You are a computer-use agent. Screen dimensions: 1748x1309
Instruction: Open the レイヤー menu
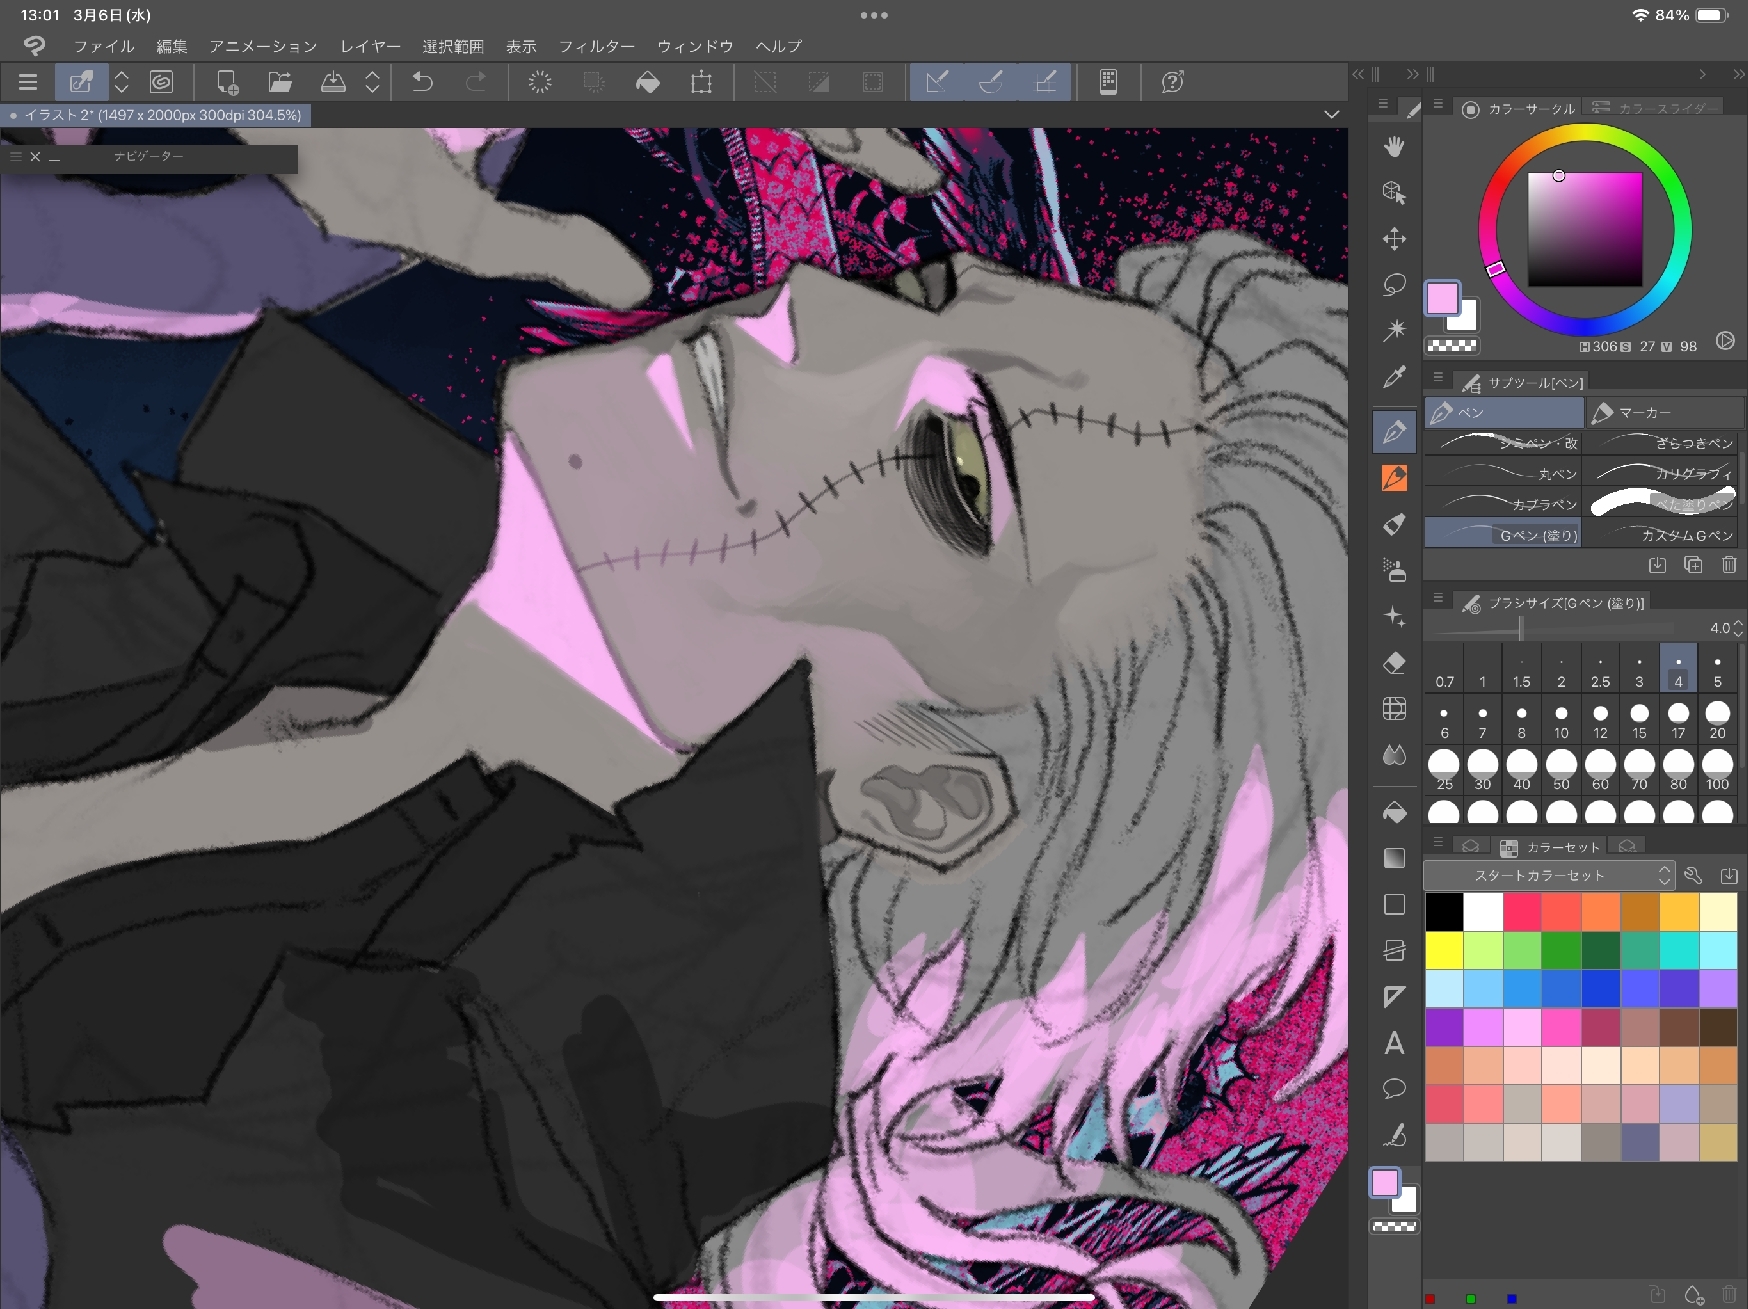(x=370, y=46)
